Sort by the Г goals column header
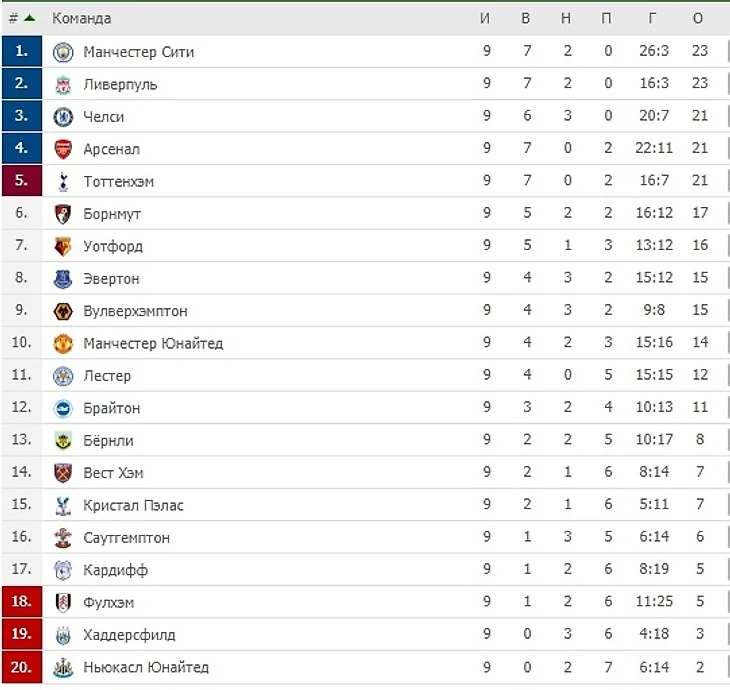Viewport: 730px width, 690px height. [653, 18]
